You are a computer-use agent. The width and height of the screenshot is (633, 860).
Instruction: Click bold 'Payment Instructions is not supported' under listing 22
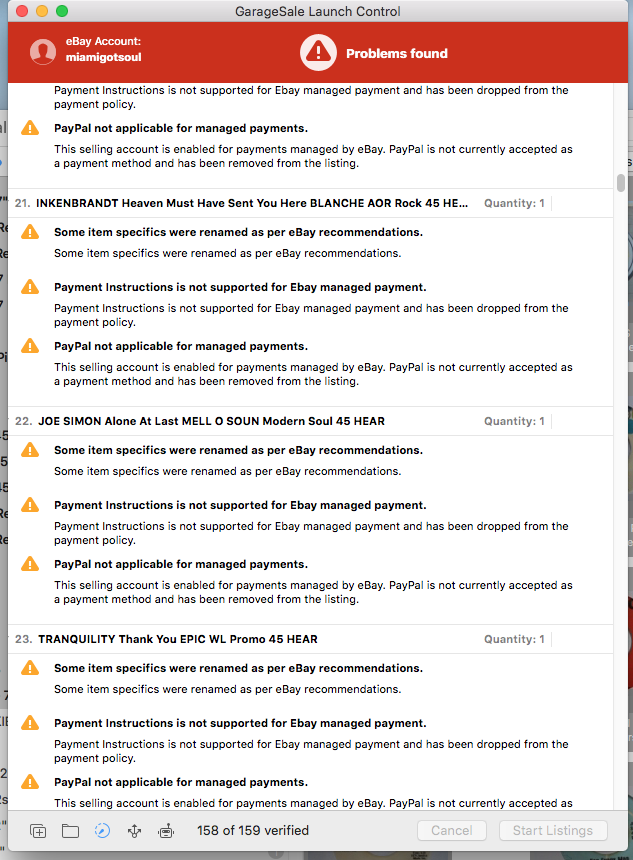tap(240, 505)
